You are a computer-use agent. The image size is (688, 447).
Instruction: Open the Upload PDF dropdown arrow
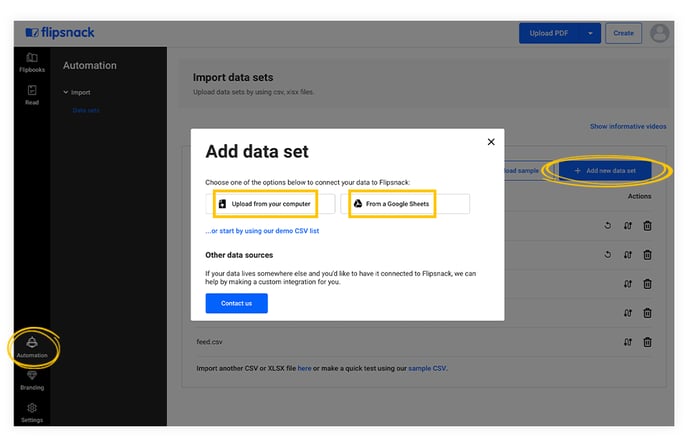tap(591, 33)
